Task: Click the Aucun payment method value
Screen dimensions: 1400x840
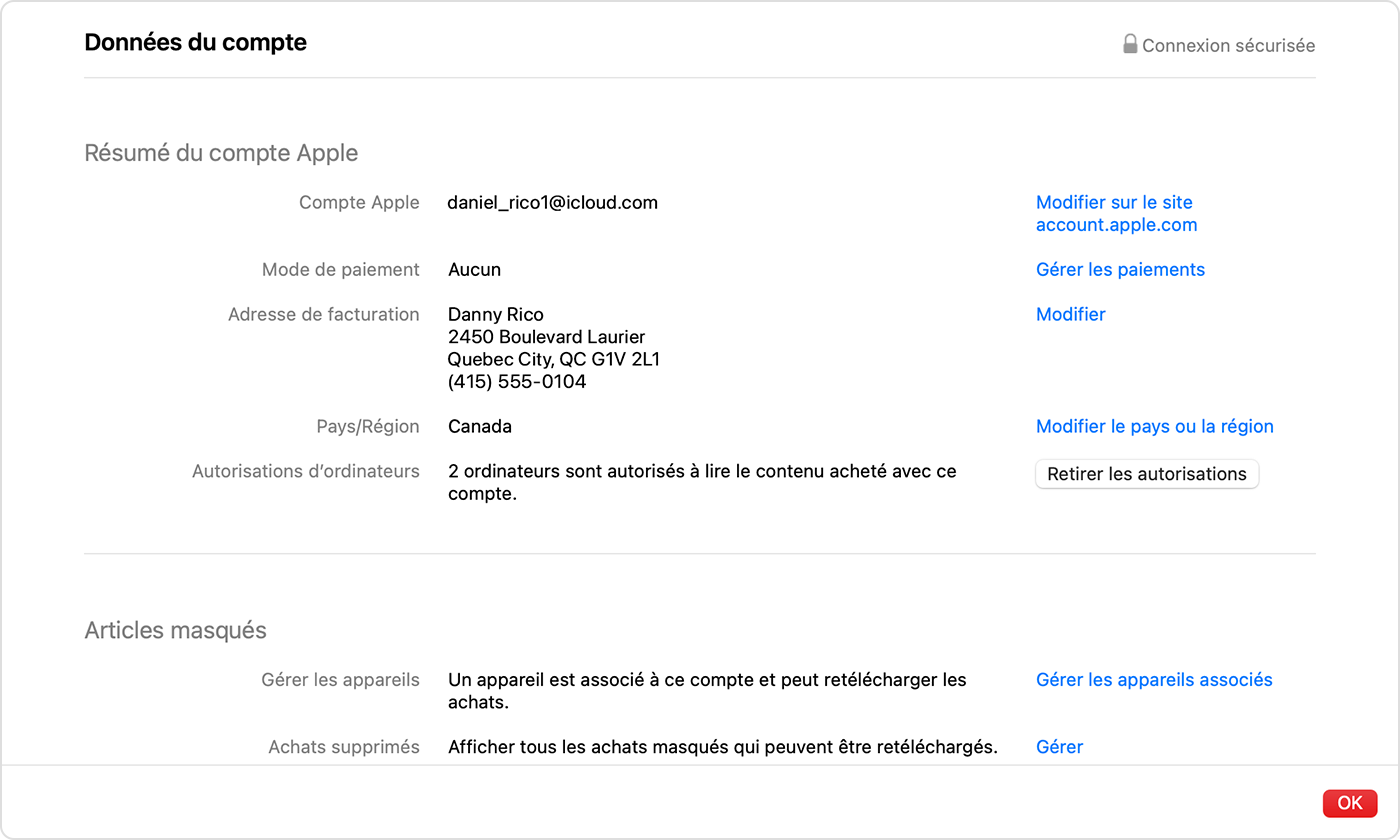Action: pos(474,269)
